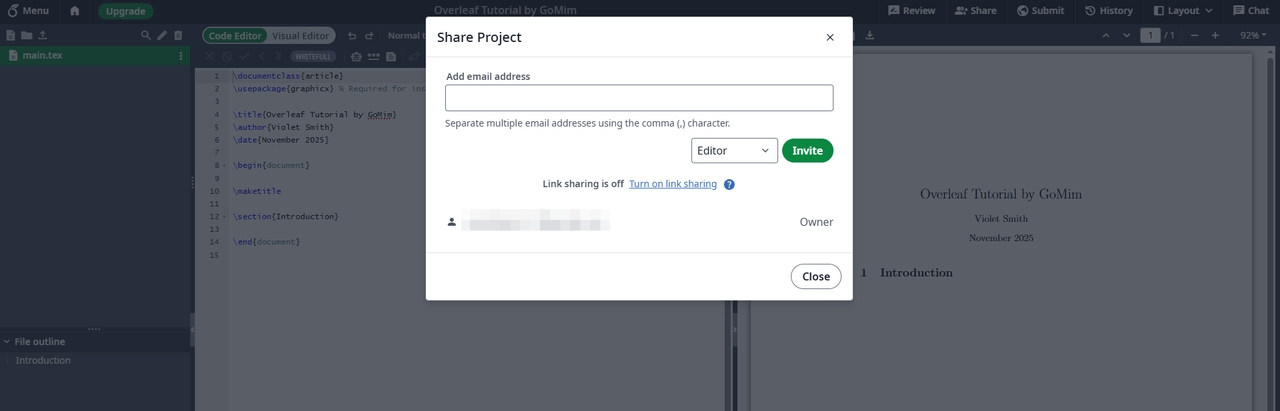
Task: Create a new file in file tree
Action: pos(11,35)
